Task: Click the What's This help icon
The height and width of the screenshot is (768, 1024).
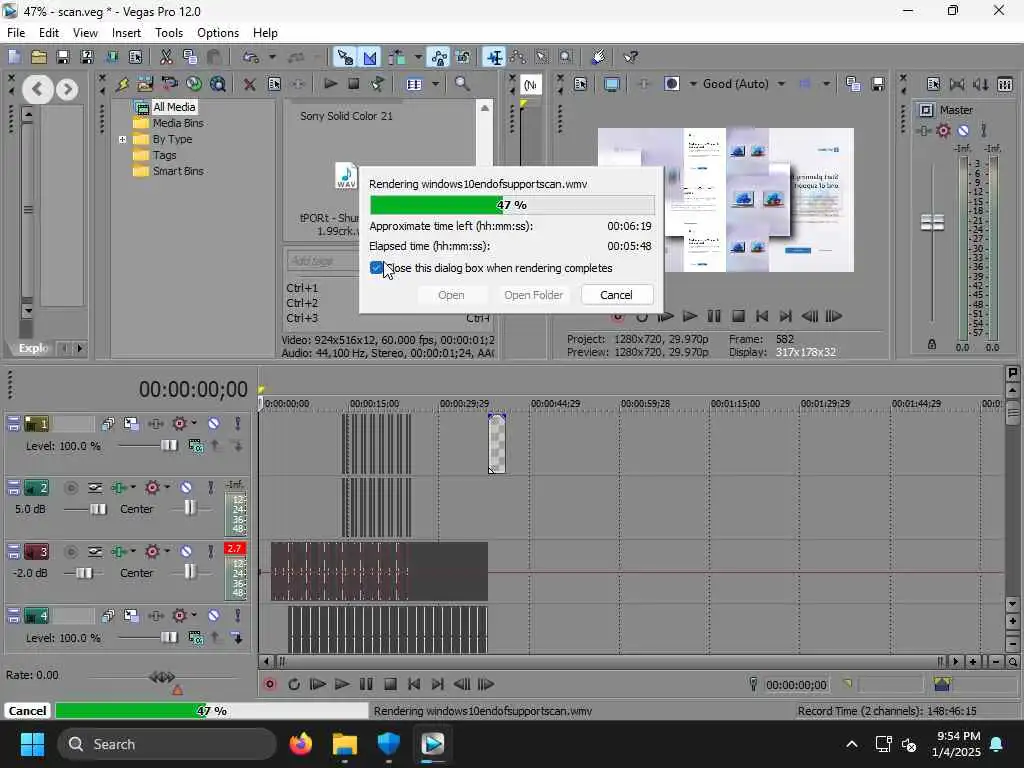Action: [x=630, y=57]
